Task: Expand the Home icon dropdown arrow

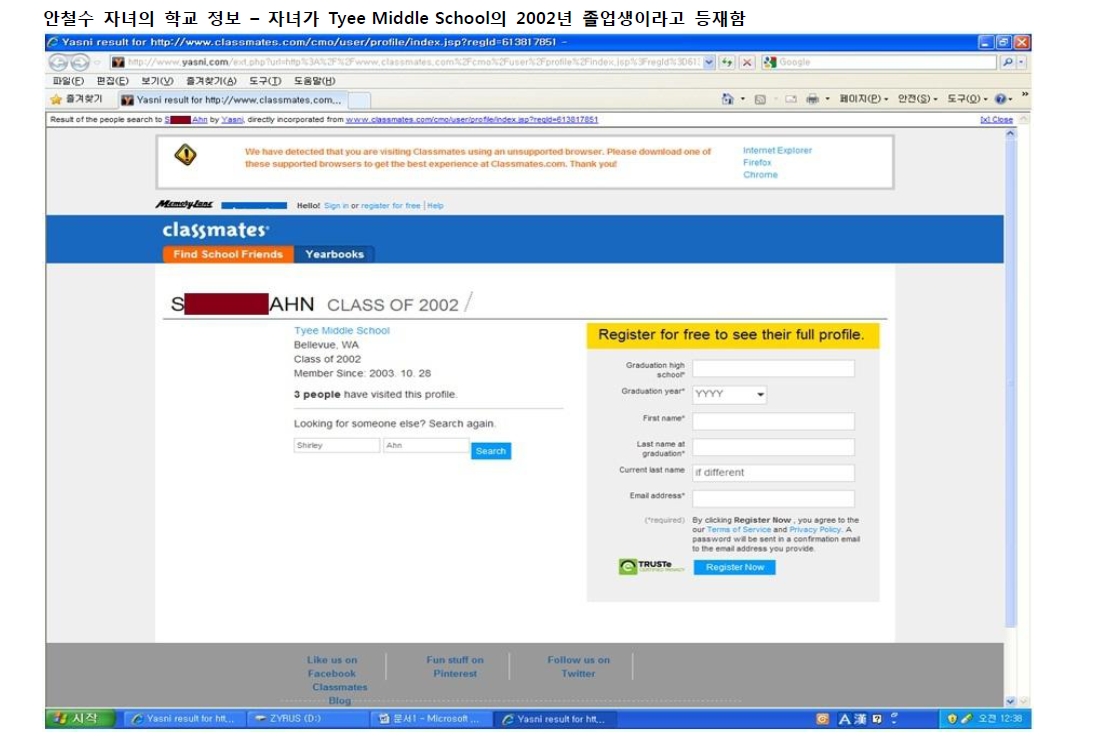Action: 743,99
